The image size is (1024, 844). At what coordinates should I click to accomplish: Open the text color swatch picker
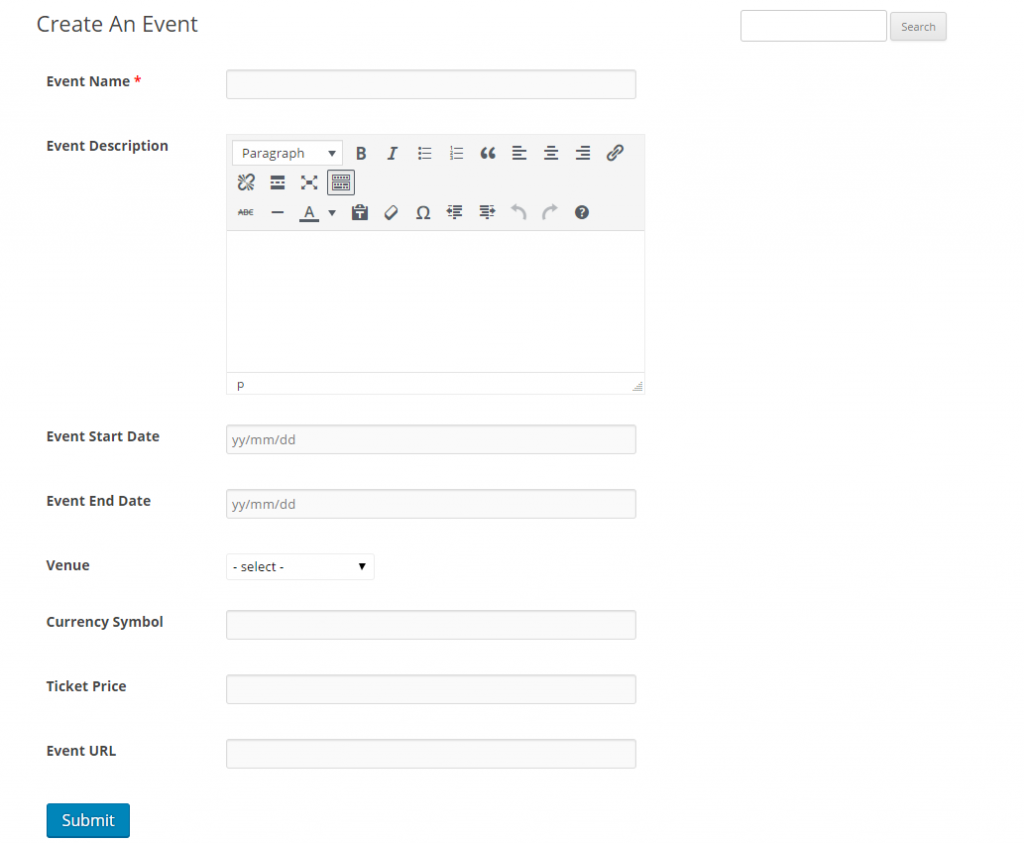[x=310, y=212]
